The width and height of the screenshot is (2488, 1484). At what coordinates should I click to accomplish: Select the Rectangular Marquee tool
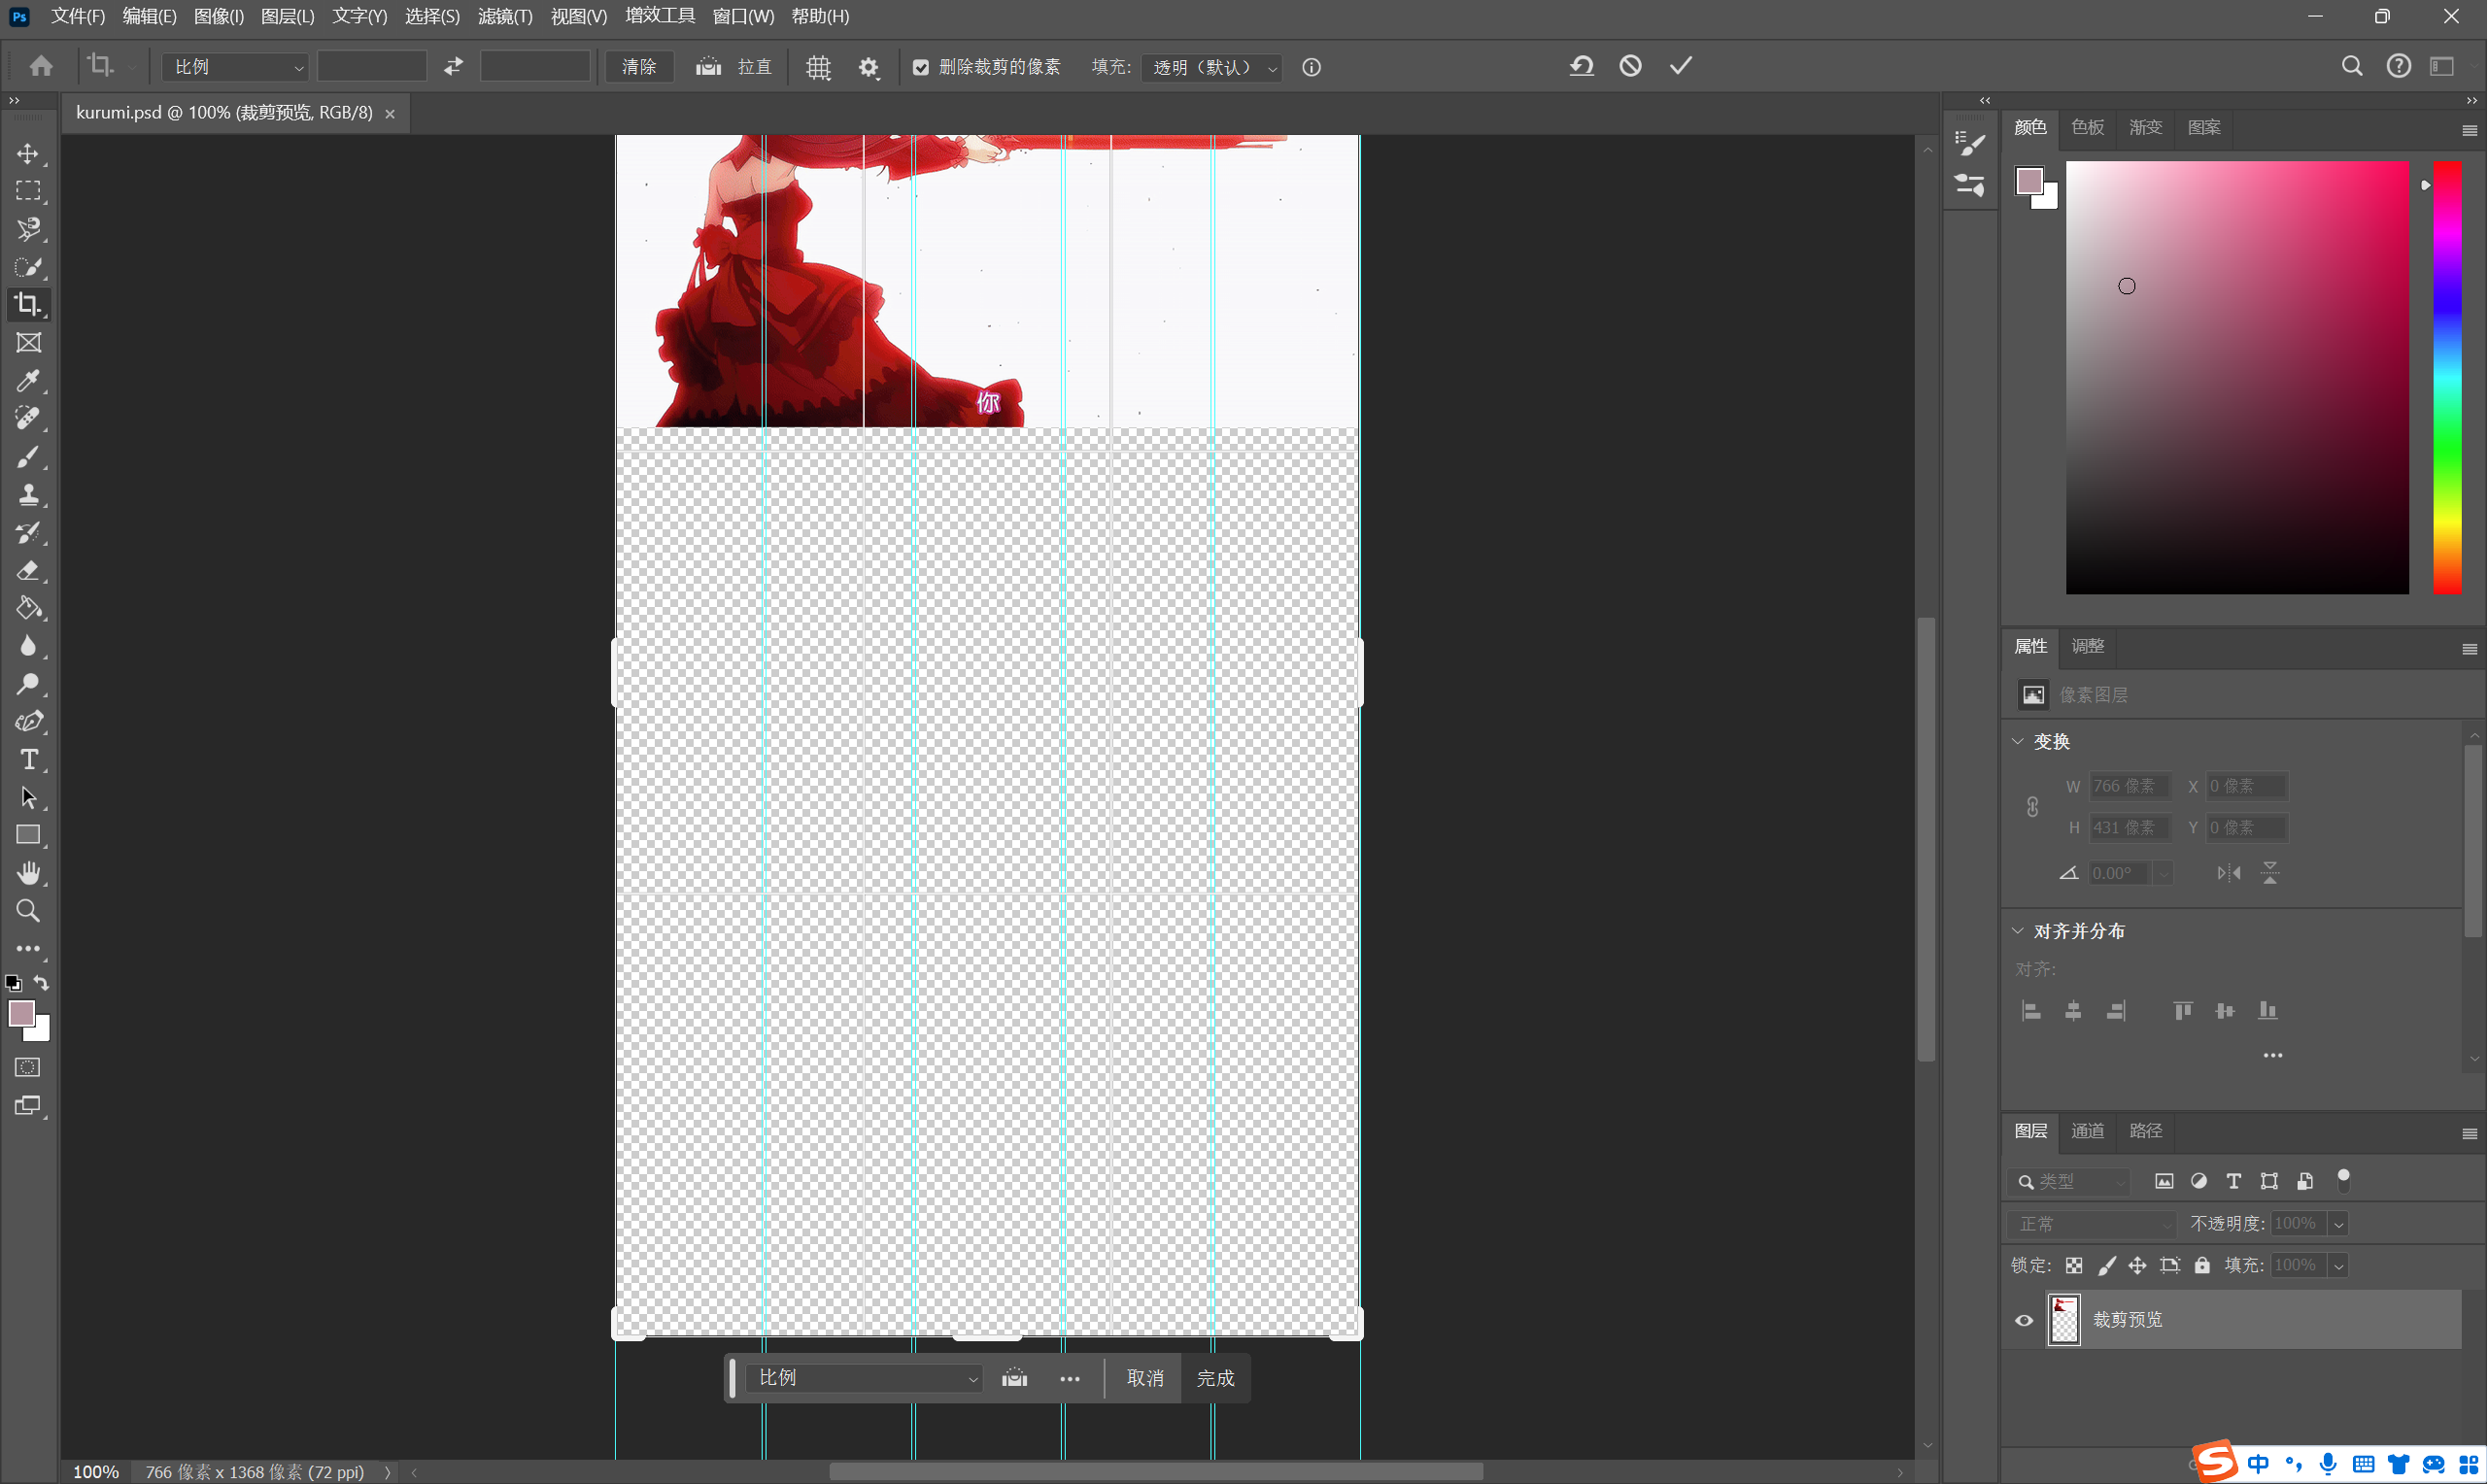point(28,191)
